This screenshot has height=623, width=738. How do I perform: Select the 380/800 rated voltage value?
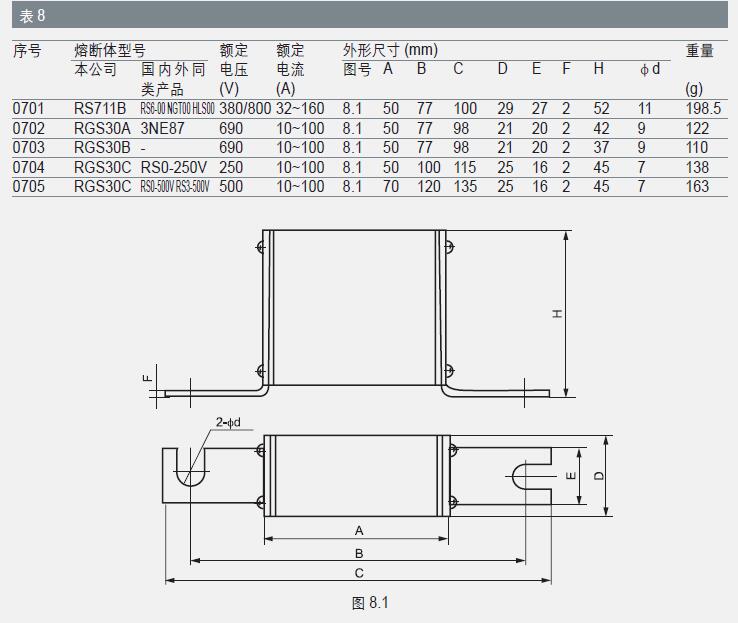coord(245,109)
